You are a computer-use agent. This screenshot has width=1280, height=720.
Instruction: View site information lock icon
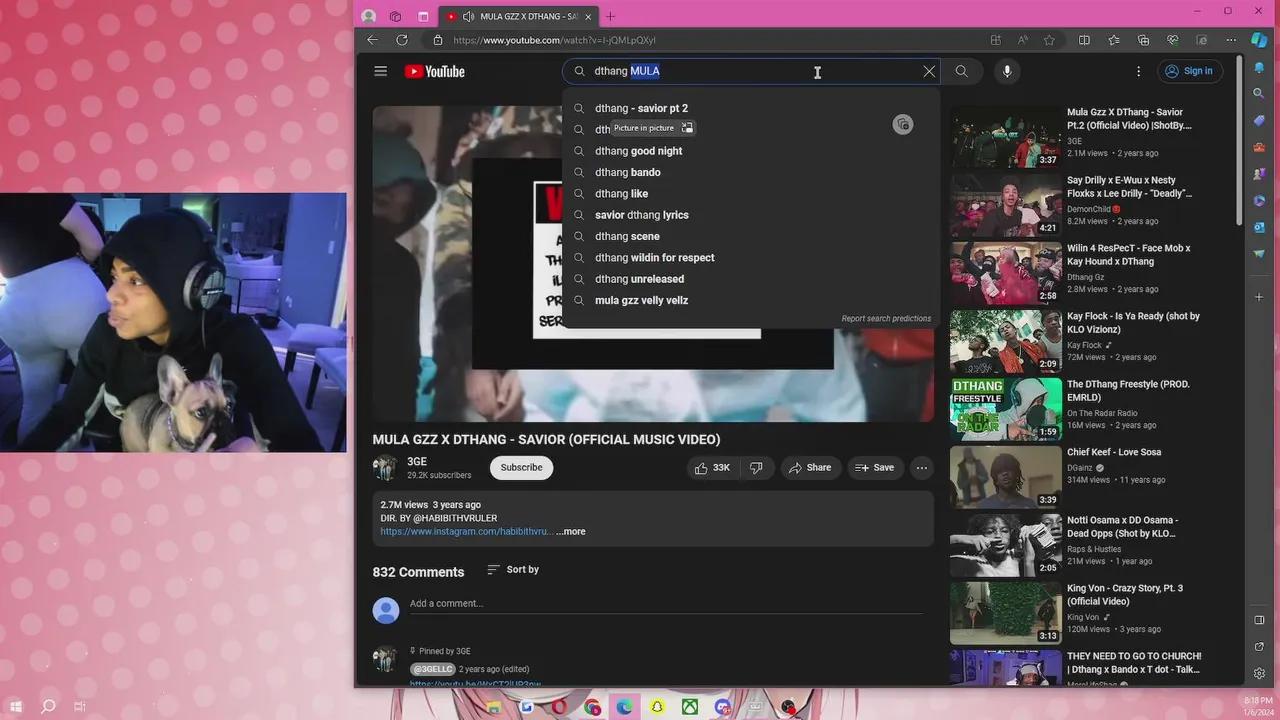coord(437,40)
